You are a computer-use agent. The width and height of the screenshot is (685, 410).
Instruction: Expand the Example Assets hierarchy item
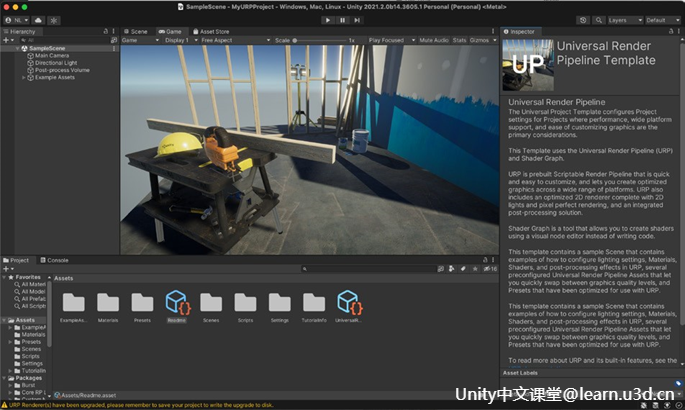(x=25, y=77)
